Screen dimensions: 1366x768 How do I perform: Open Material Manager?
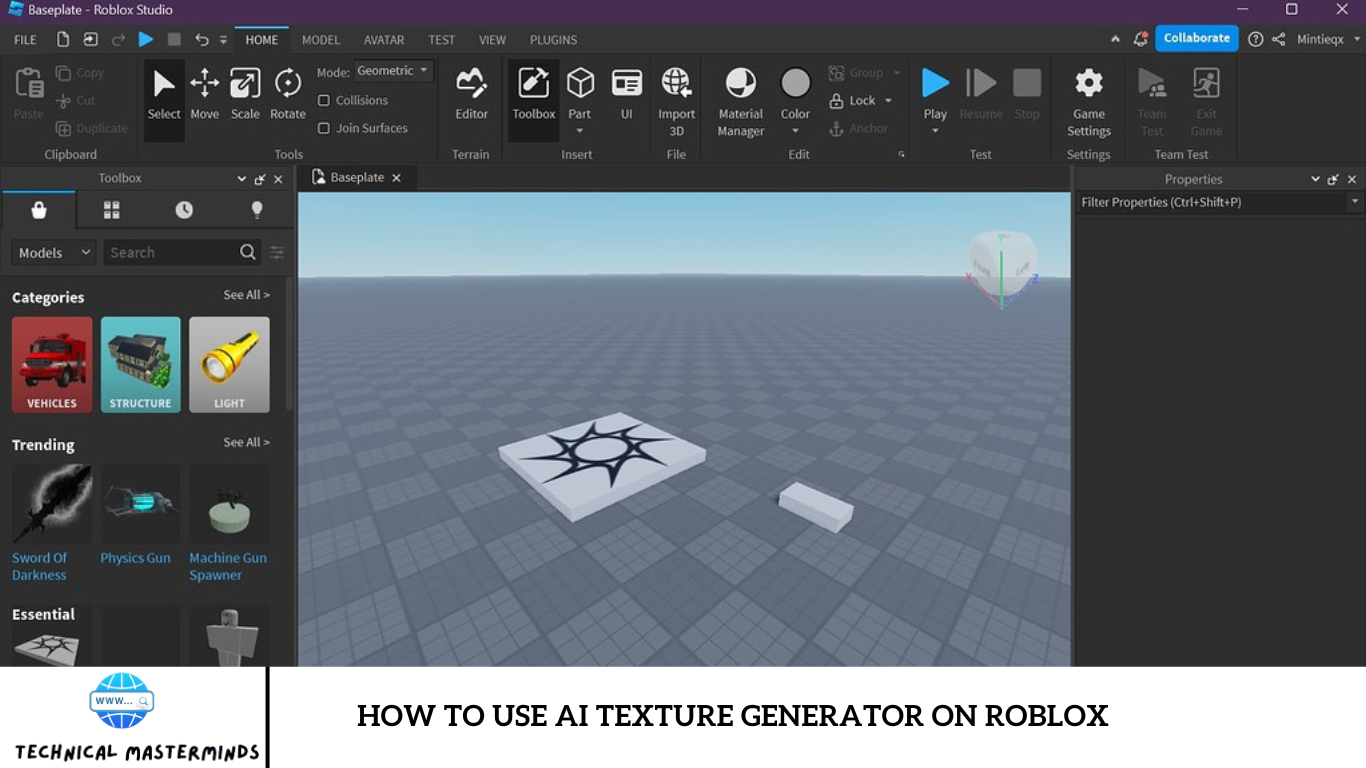pos(740,100)
